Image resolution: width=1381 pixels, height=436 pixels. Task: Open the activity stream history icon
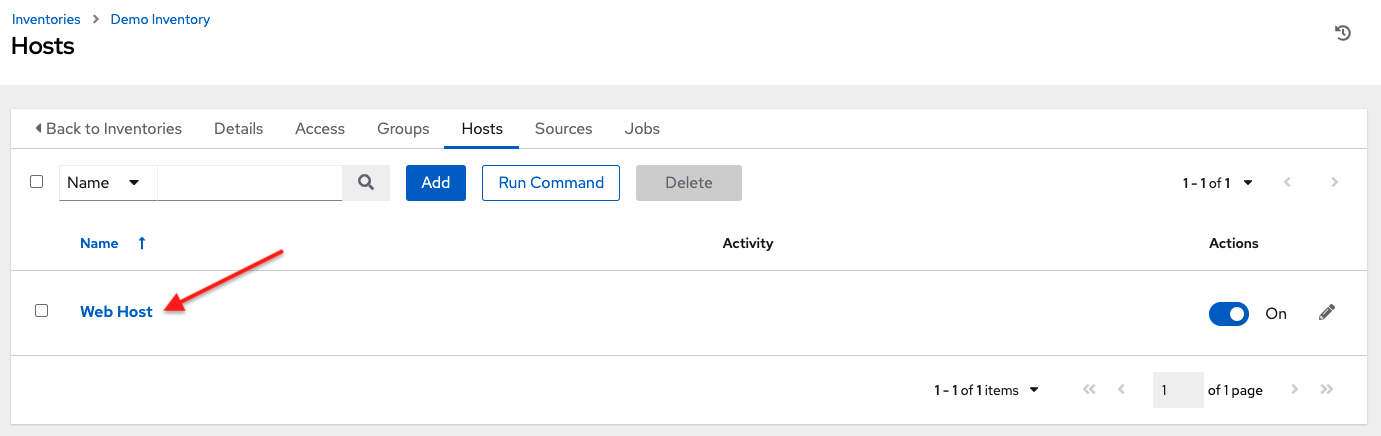(x=1343, y=33)
